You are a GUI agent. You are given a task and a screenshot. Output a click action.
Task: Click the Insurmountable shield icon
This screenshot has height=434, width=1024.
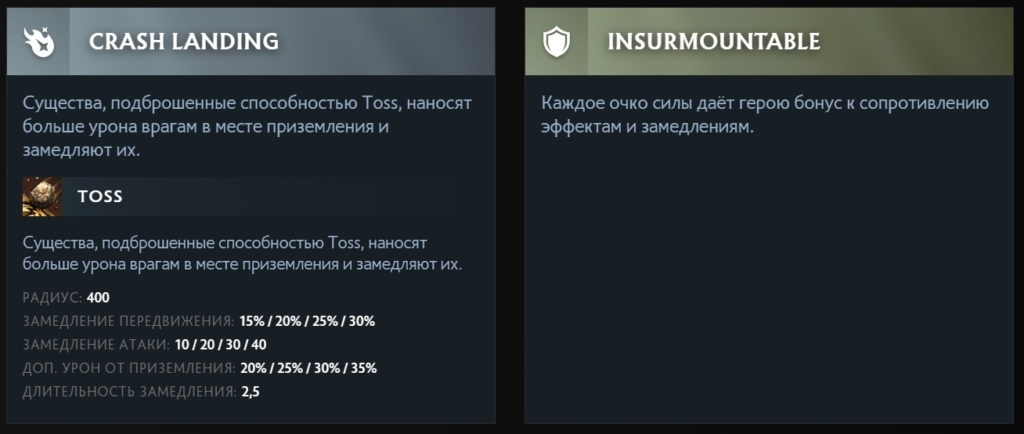click(x=556, y=41)
